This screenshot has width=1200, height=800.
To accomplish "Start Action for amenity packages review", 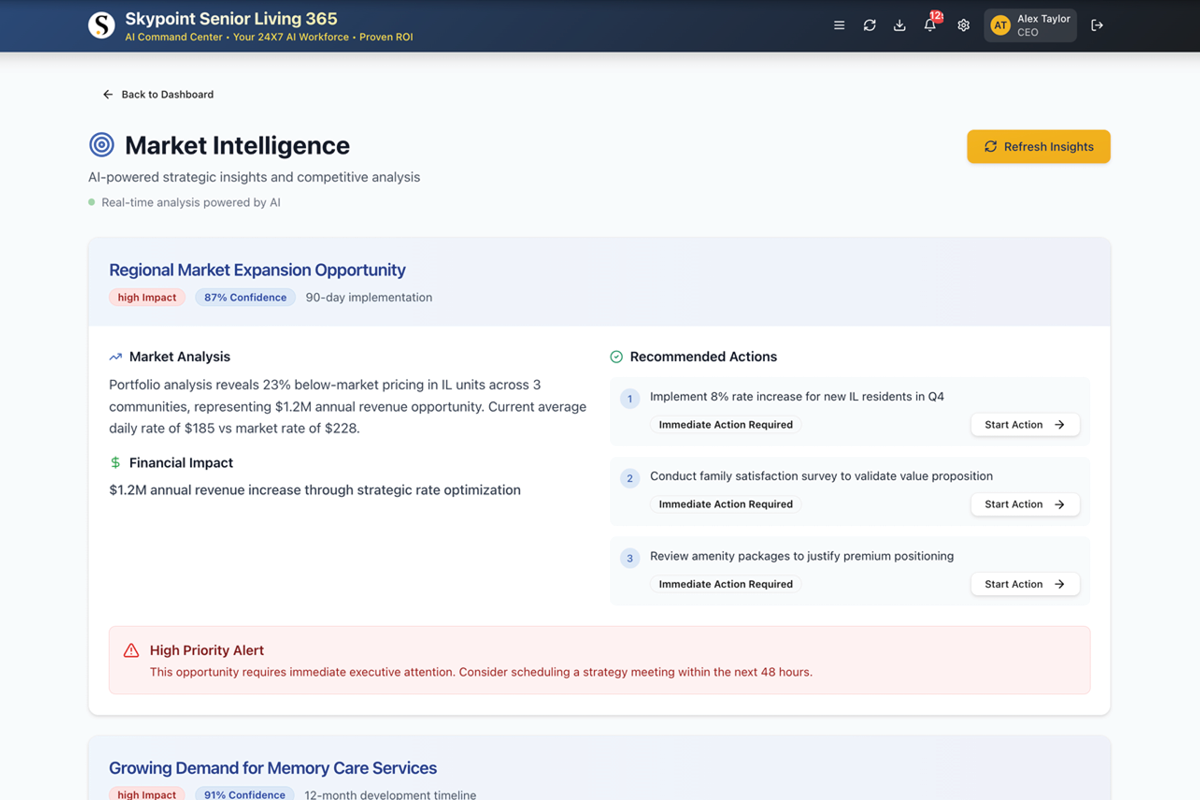I will (x=1025, y=585).
